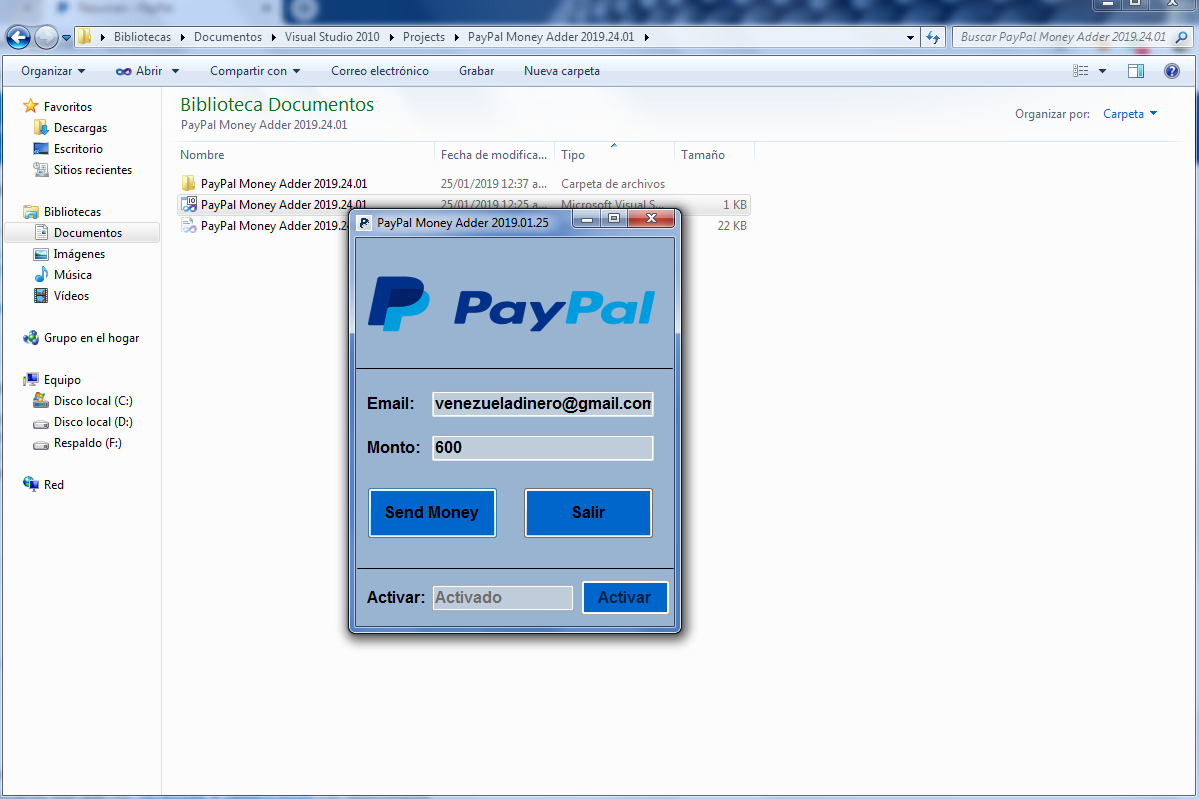Screen dimensions: 1199x799
Task: Open Descargas in the sidebar
Action: pyautogui.click(x=80, y=128)
